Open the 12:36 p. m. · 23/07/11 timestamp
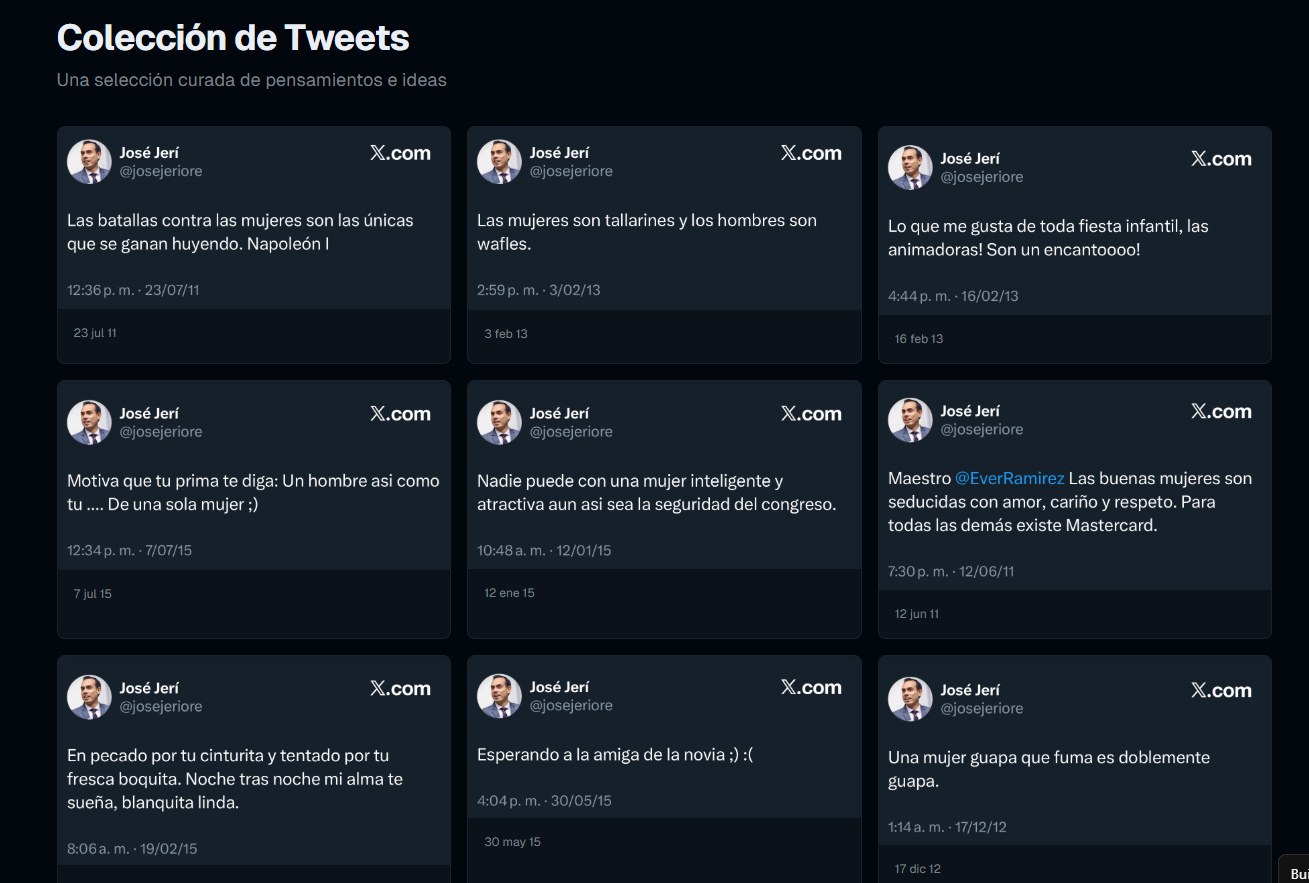The height and width of the screenshot is (883, 1309). point(133,290)
